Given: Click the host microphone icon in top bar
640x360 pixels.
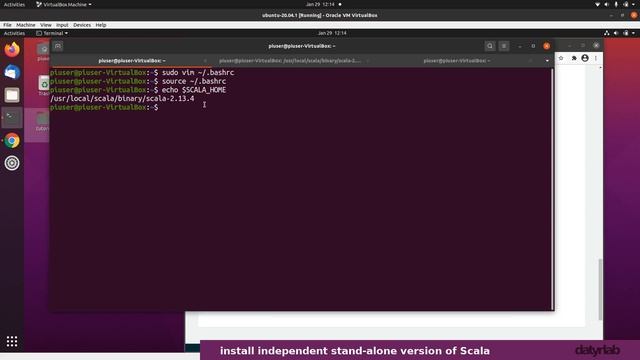Looking at the screenshot, I should click(616, 4).
